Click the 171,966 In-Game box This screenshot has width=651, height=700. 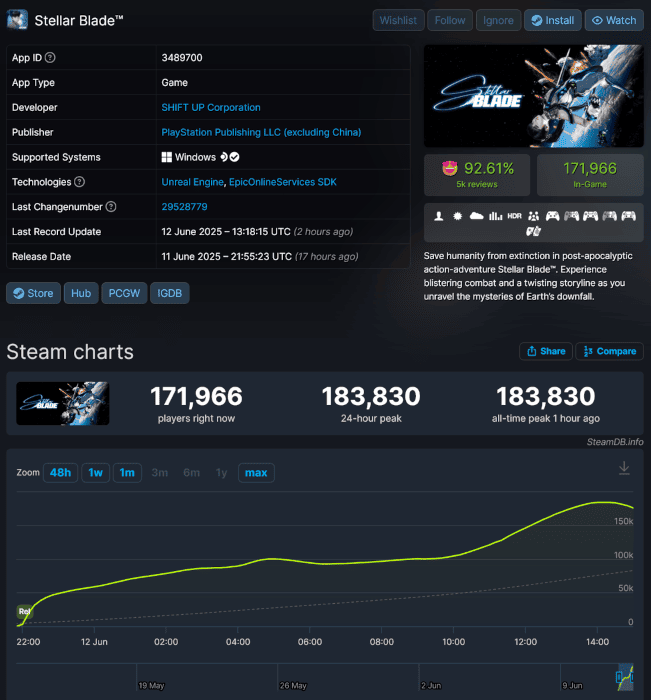[590, 175]
